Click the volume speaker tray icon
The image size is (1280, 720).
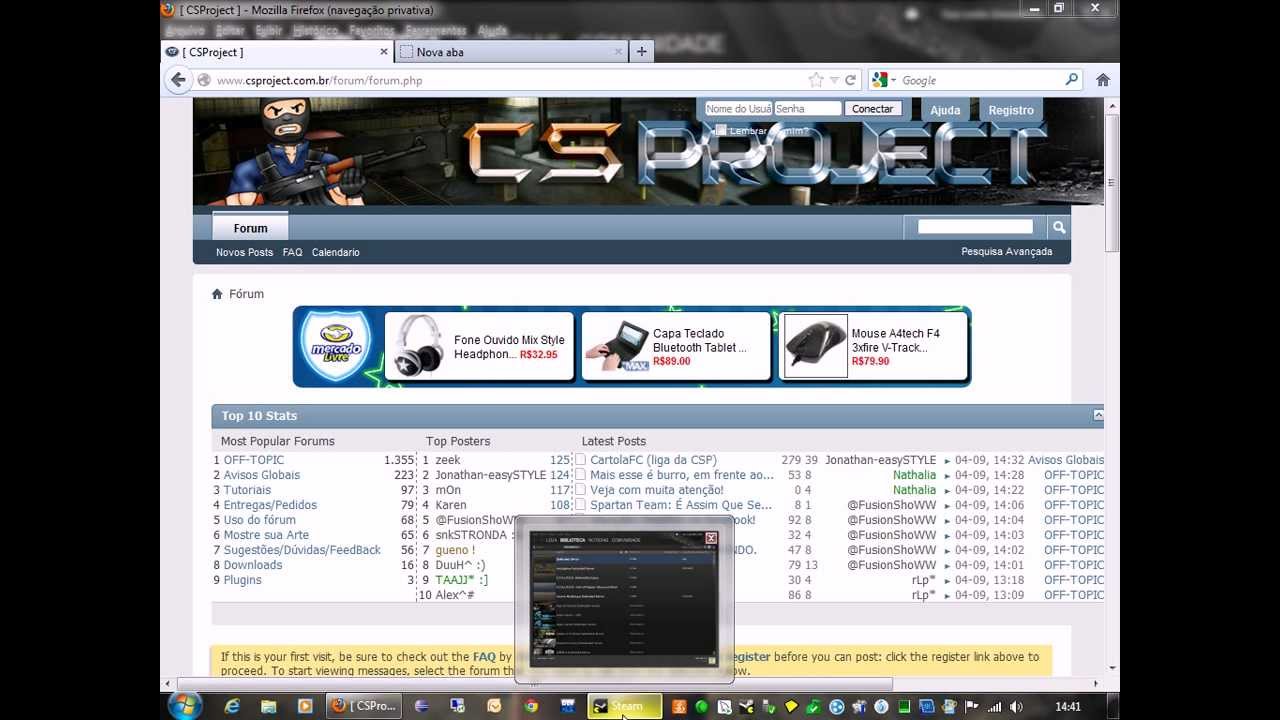click(x=1017, y=707)
